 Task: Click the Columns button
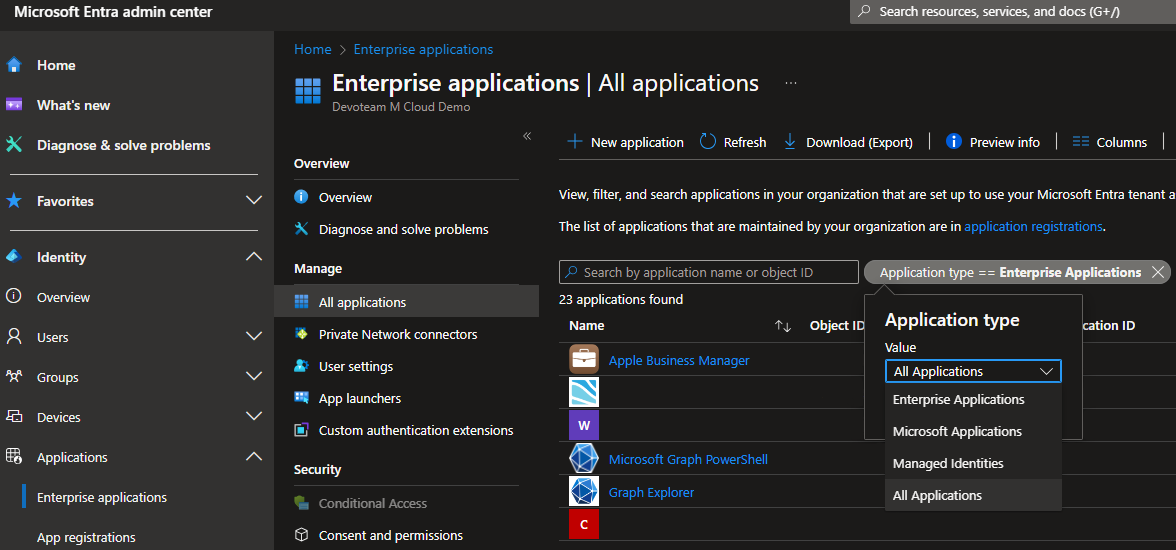coord(1110,142)
